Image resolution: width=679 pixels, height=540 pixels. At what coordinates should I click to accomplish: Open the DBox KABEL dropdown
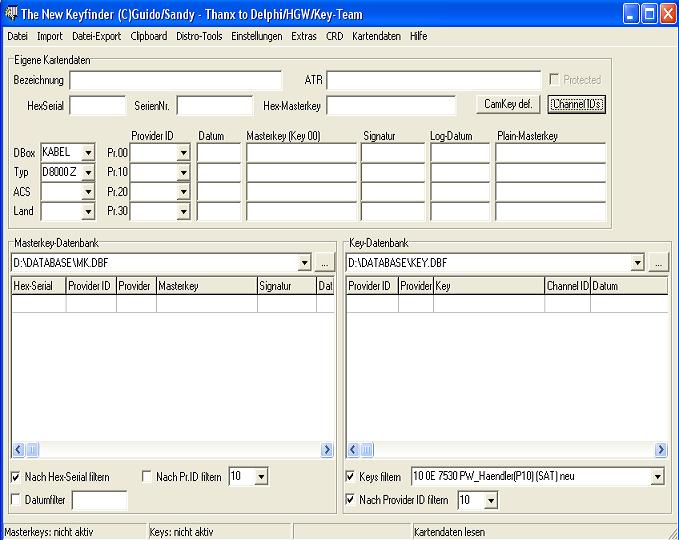click(x=88, y=153)
